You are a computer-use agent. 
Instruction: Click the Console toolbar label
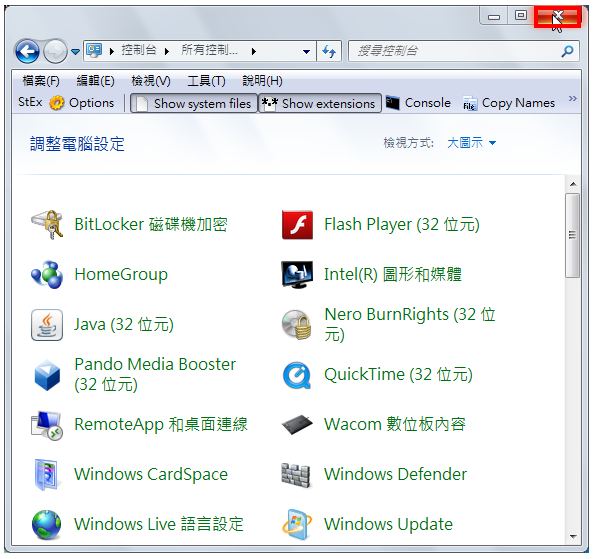click(x=428, y=103)
